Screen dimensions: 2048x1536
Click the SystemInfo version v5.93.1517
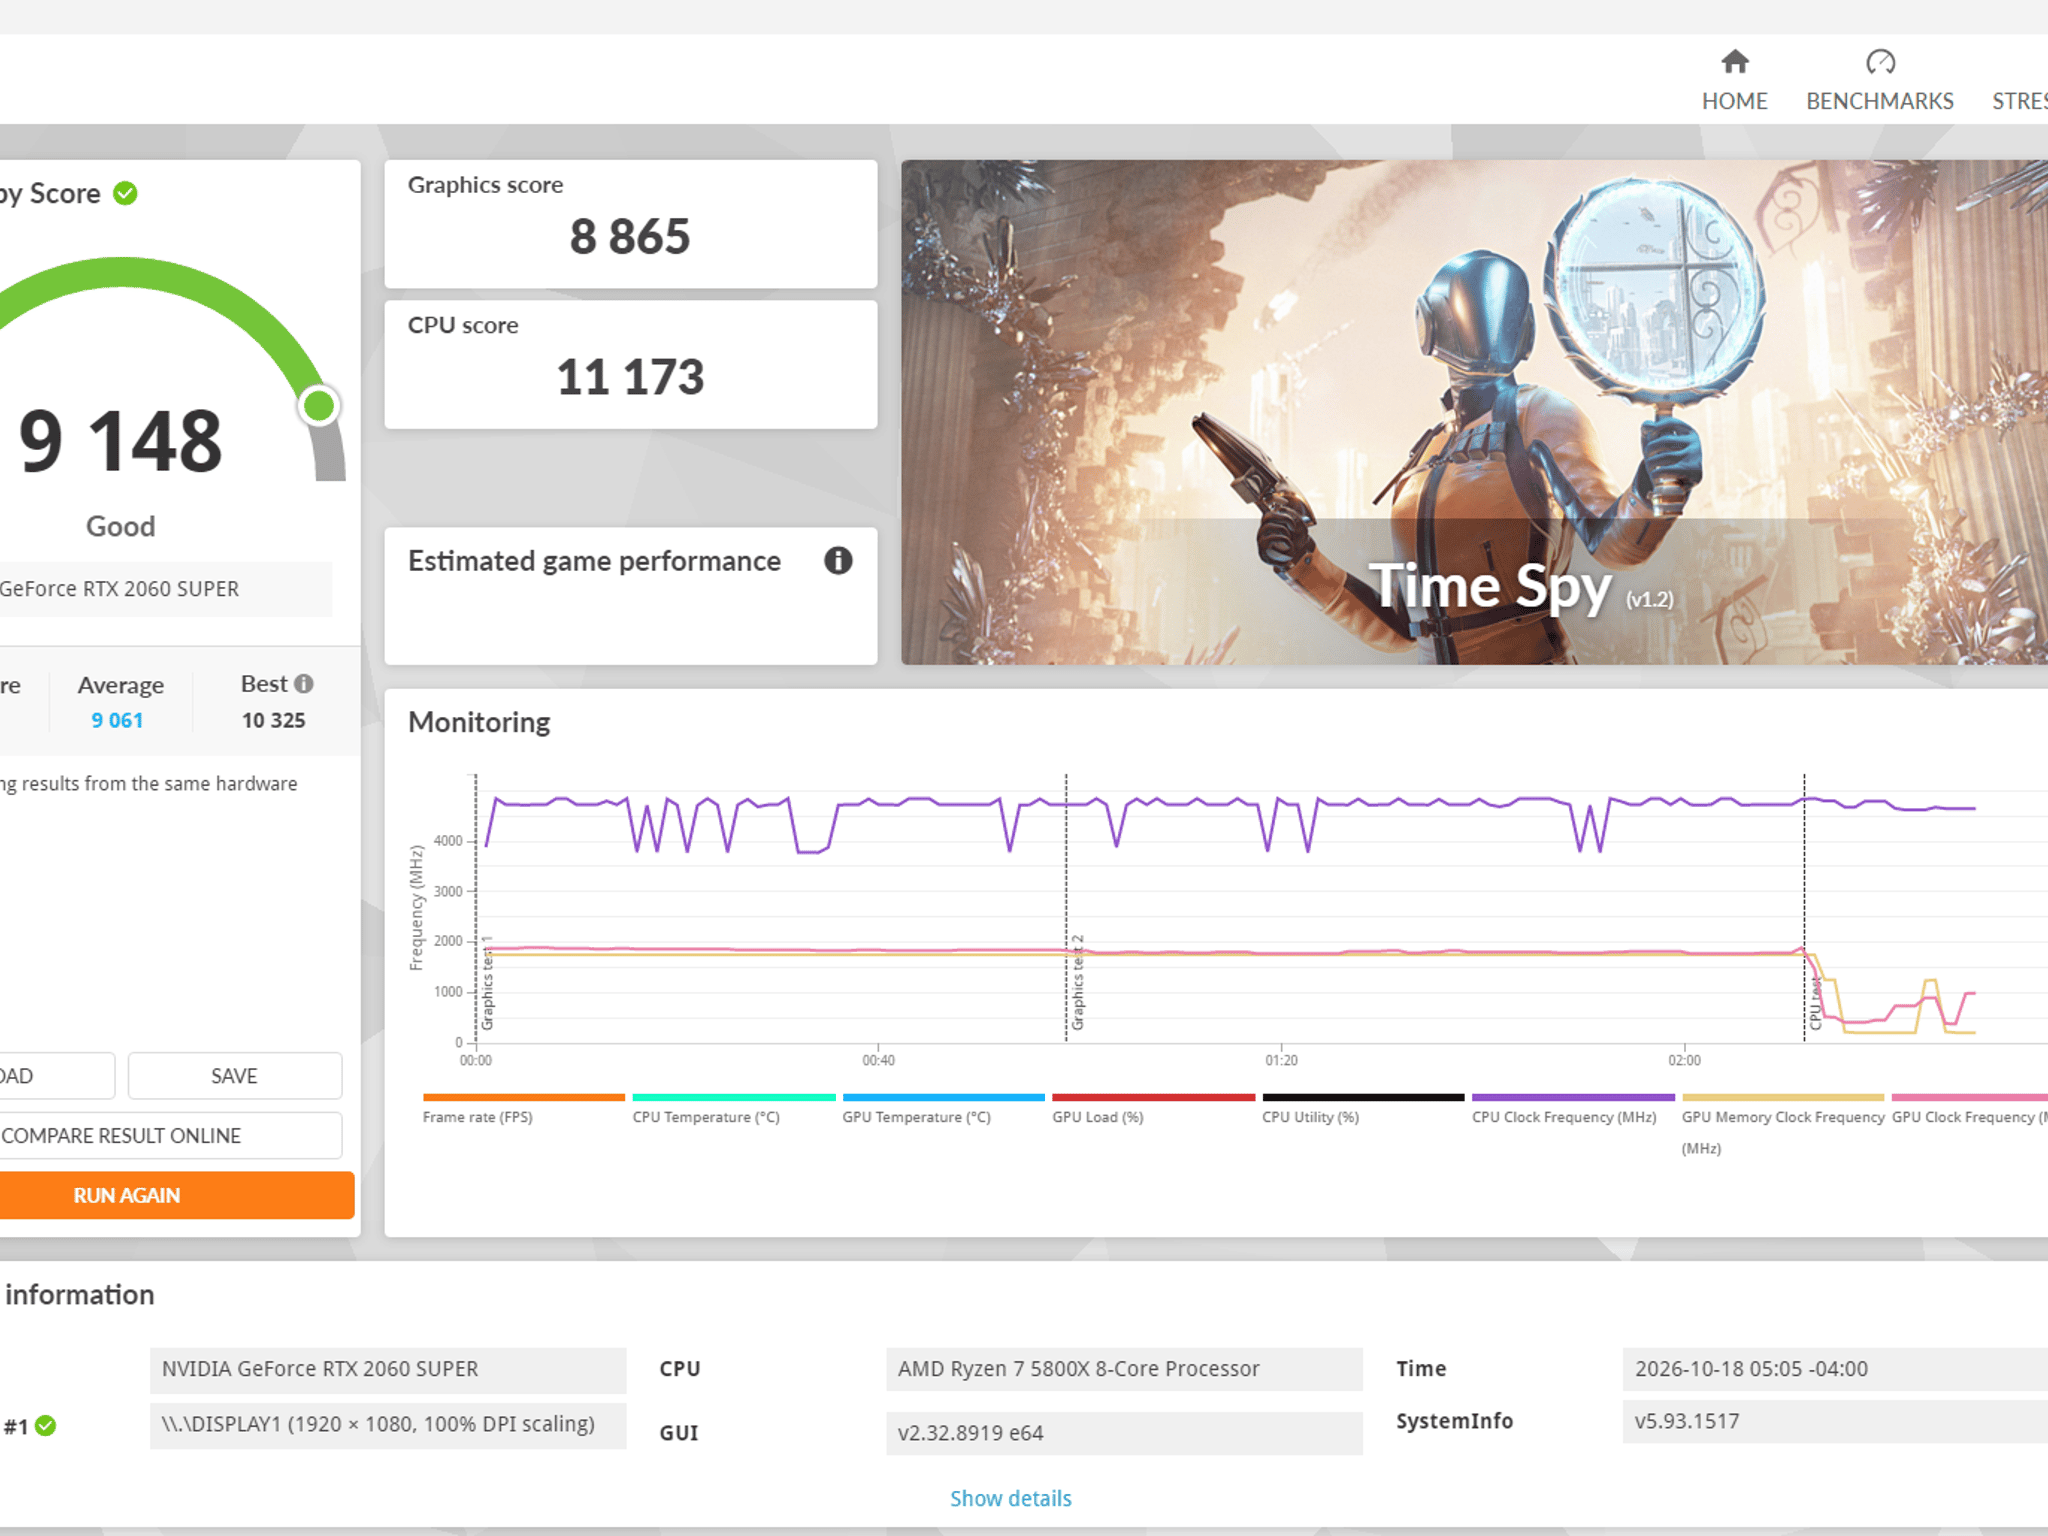(x=1835, y=1421)
